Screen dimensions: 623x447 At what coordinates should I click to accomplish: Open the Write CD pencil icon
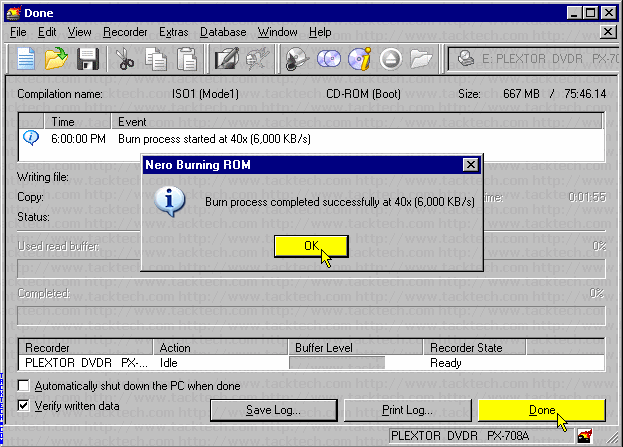point(226,59)
